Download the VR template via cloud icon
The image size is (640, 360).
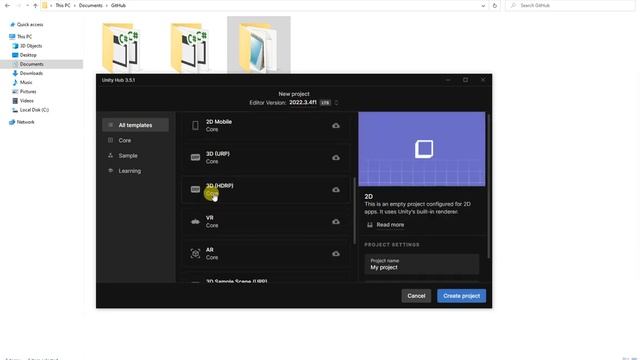[x=336, y=222]
